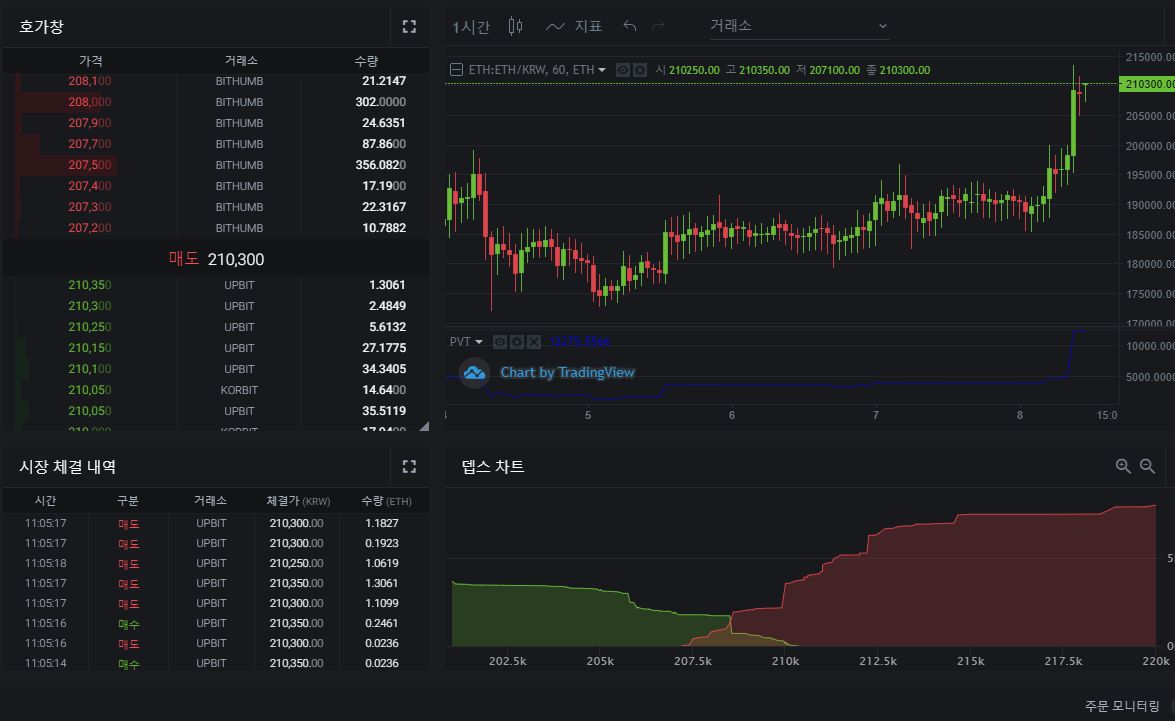Toggle PVT indicator visibility
The width and height of the screenshot is (1175, 721).
pos(499,342)
